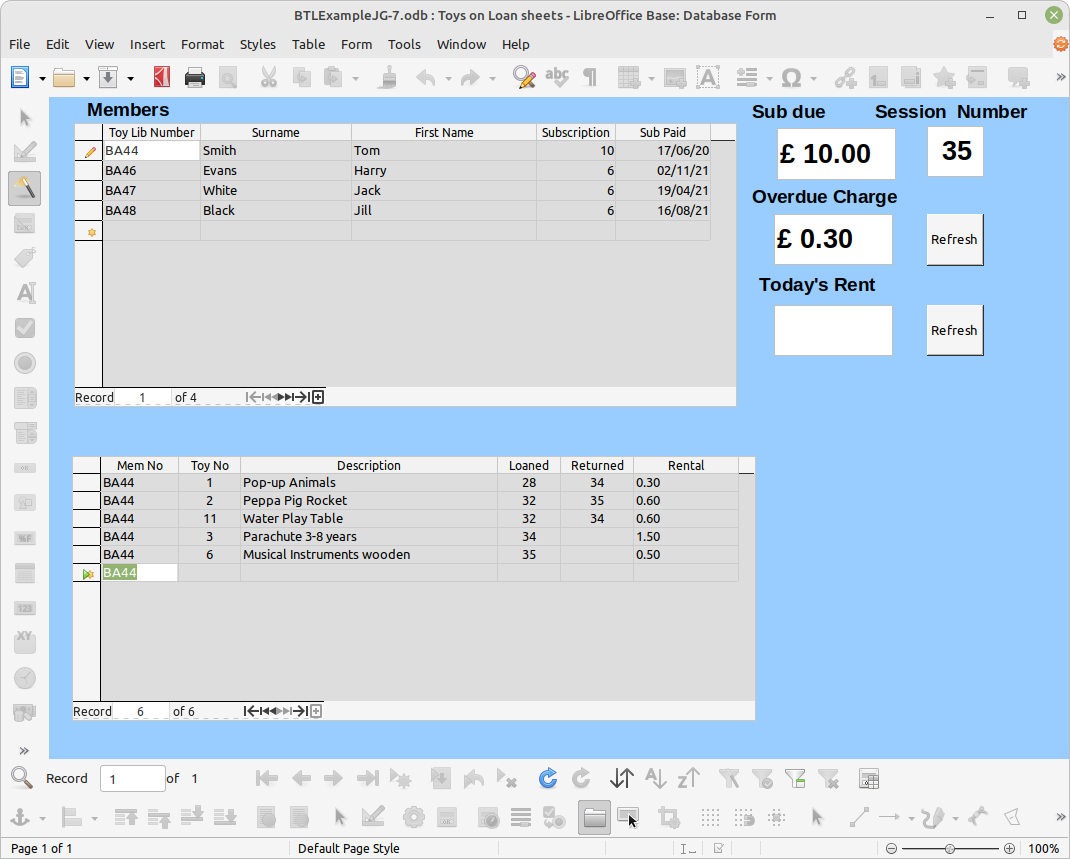The height and width of the screenshot is (859, 1070).
Task: Open the Form menu
Action: click(x=356, y=44)
